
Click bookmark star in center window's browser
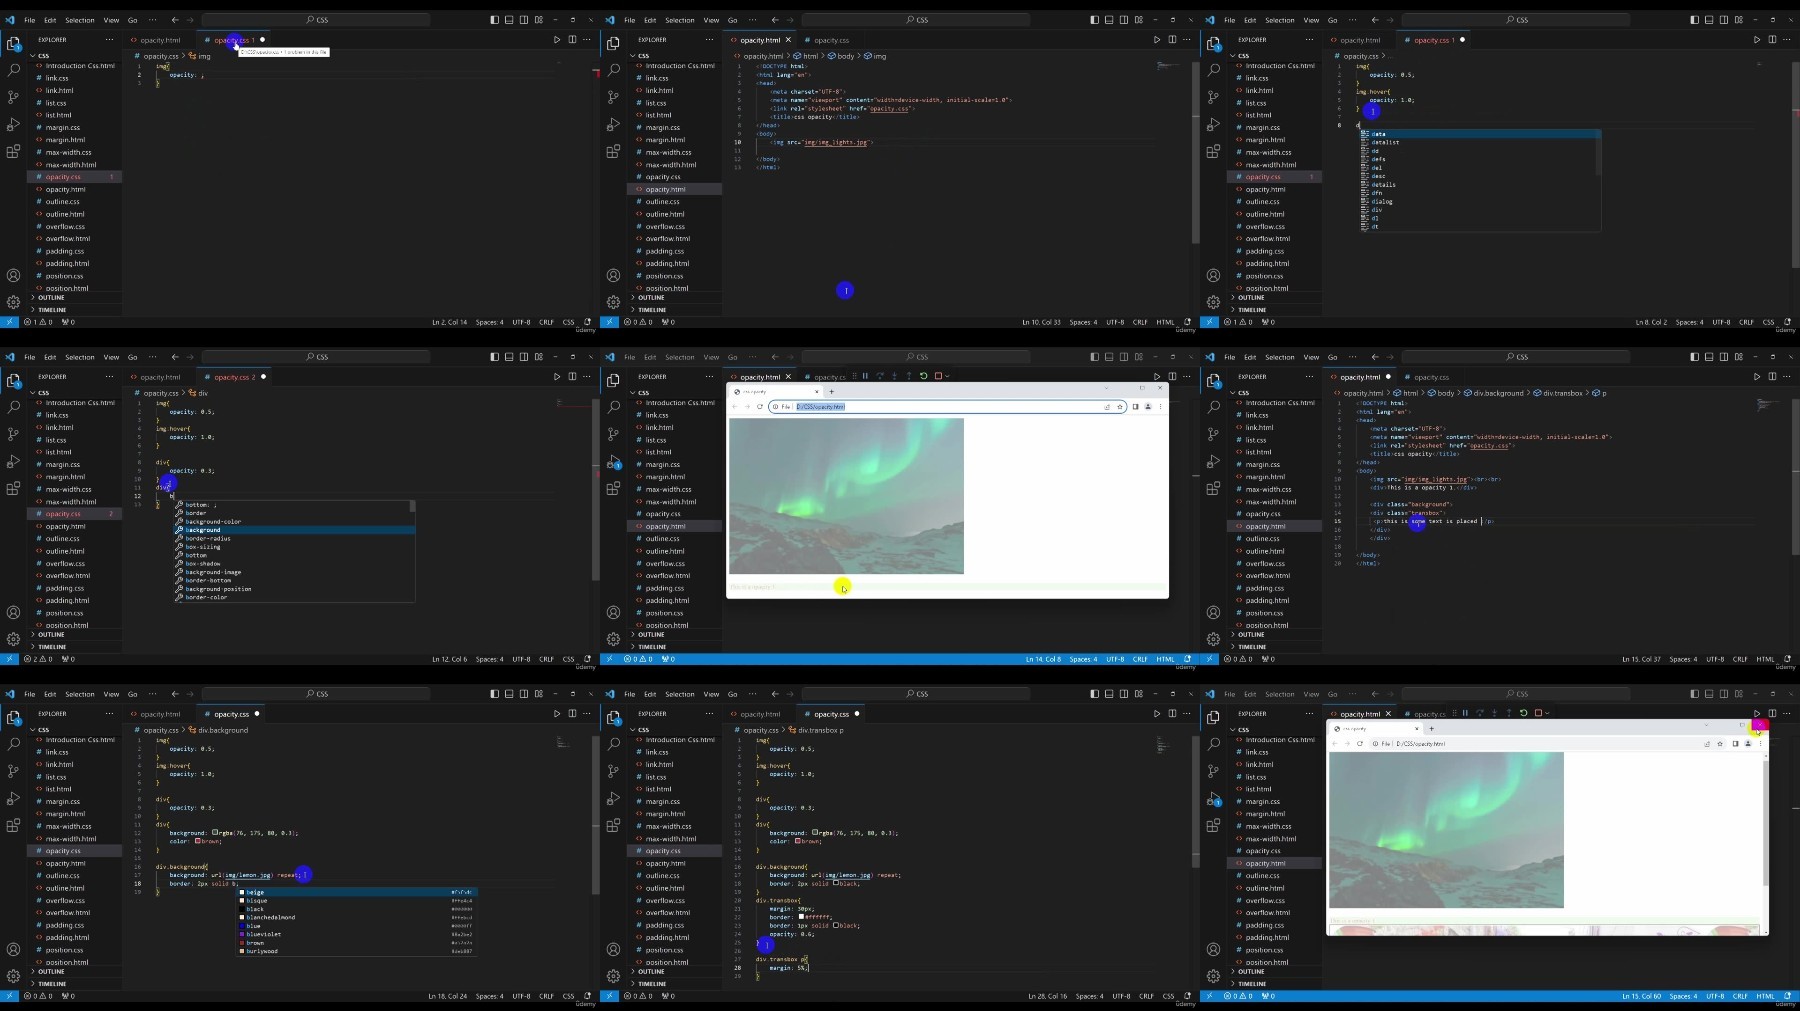click(1120, 407)
